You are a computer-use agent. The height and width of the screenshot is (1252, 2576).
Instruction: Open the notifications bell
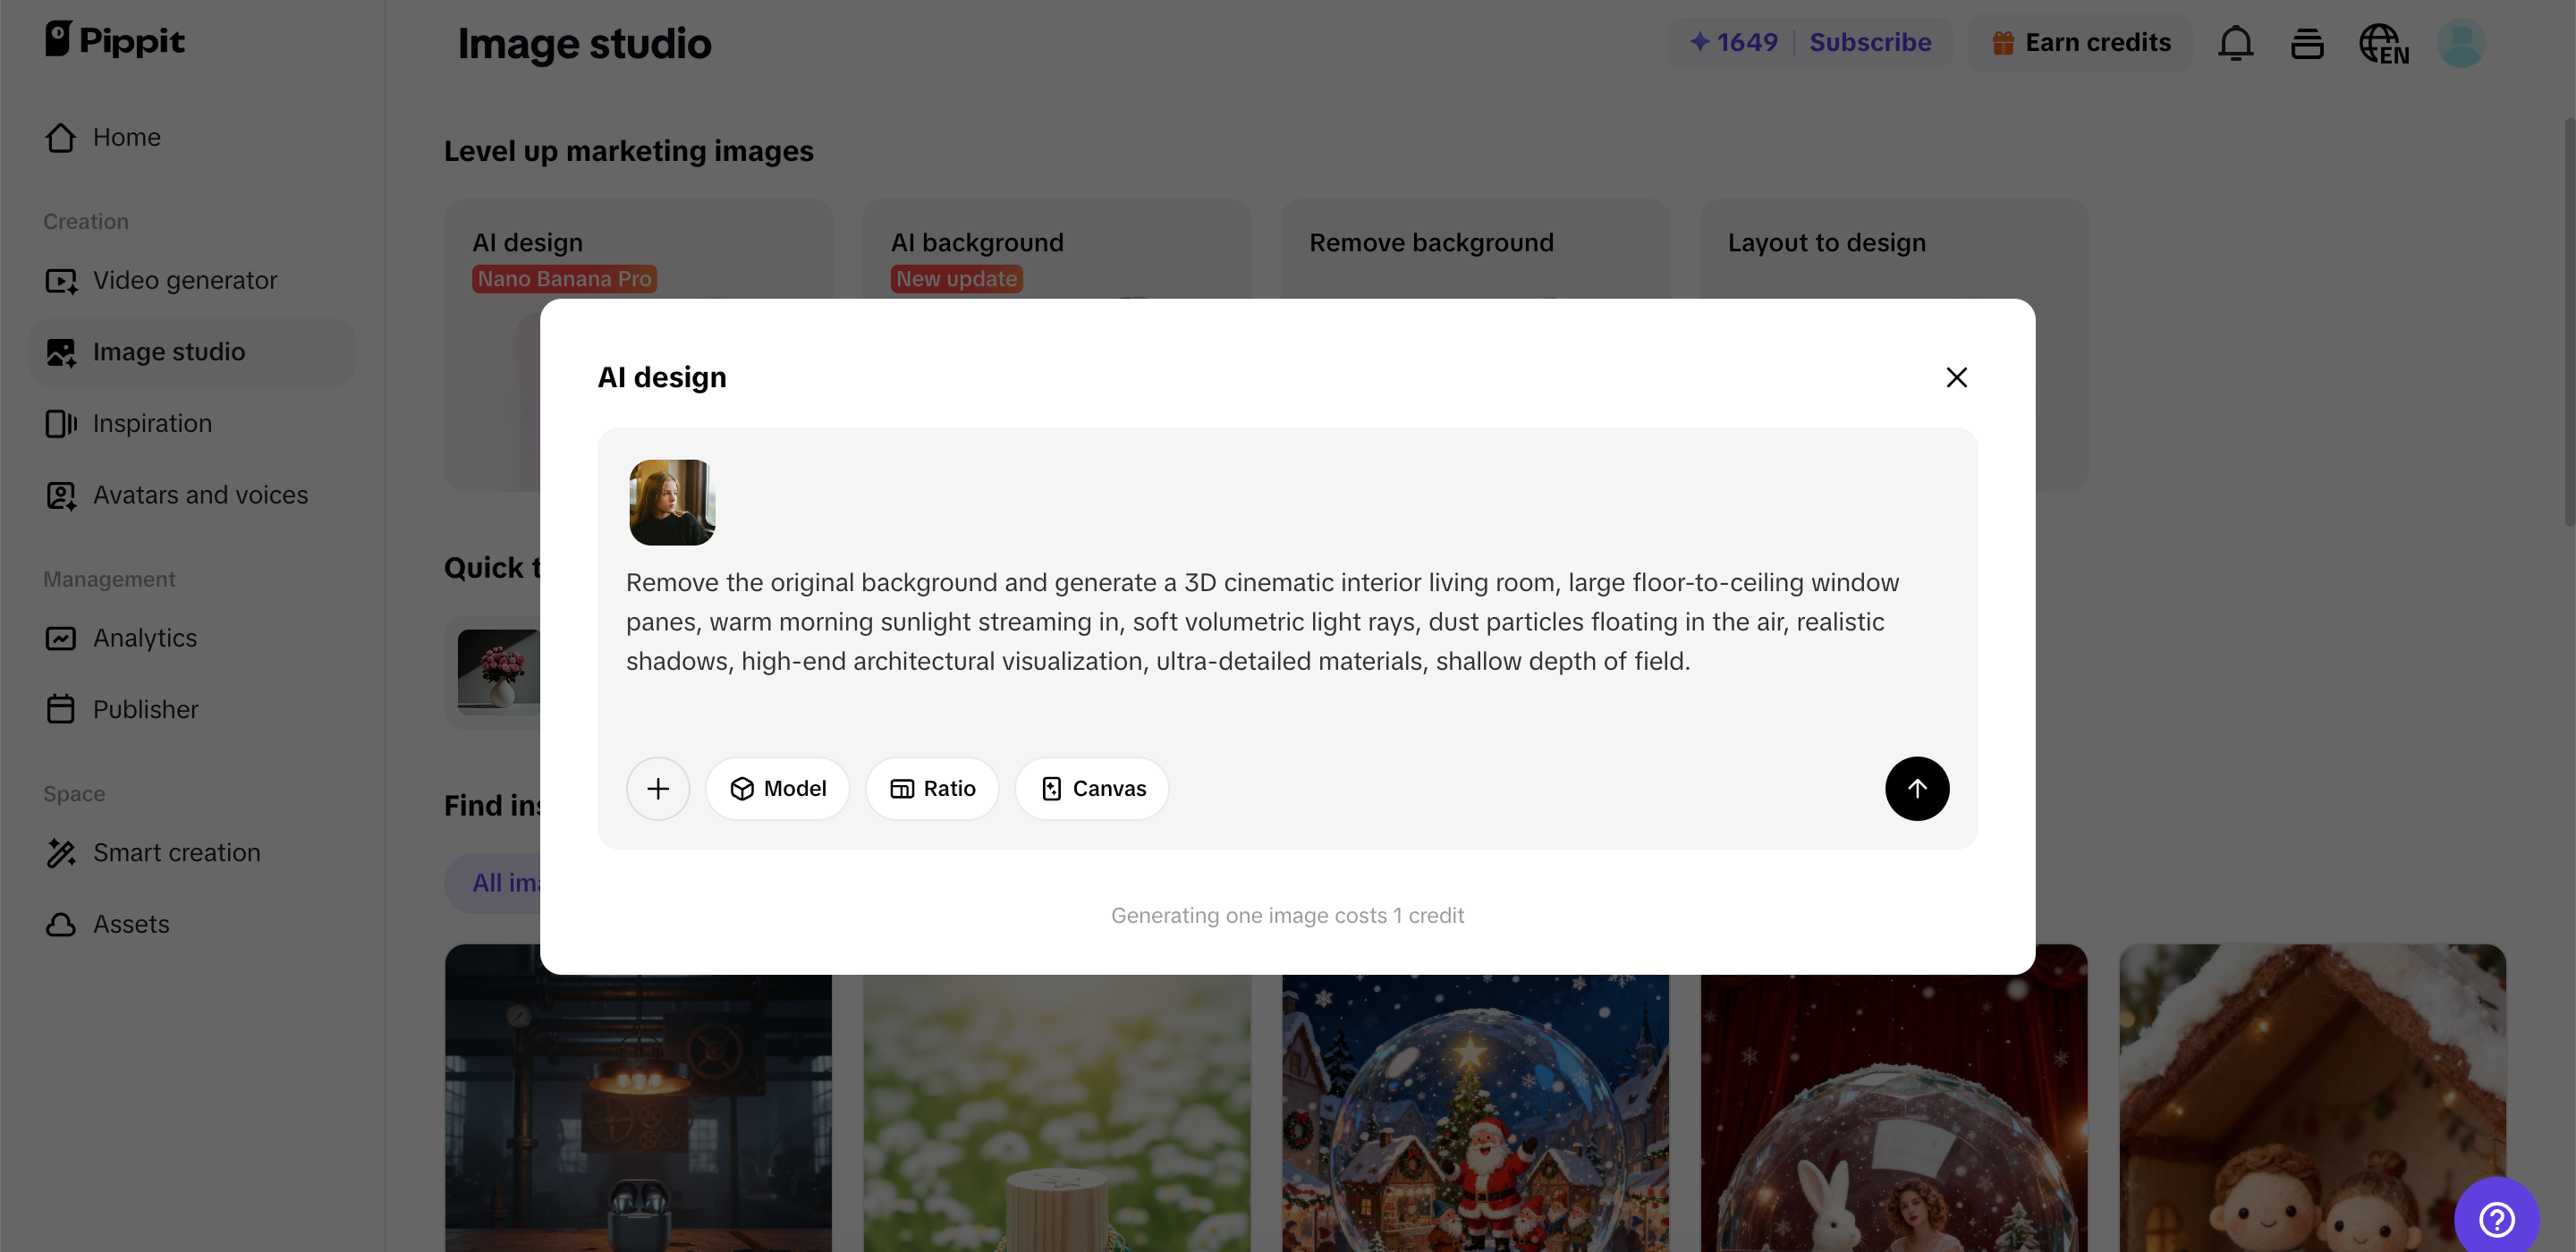click(2235, 43)
